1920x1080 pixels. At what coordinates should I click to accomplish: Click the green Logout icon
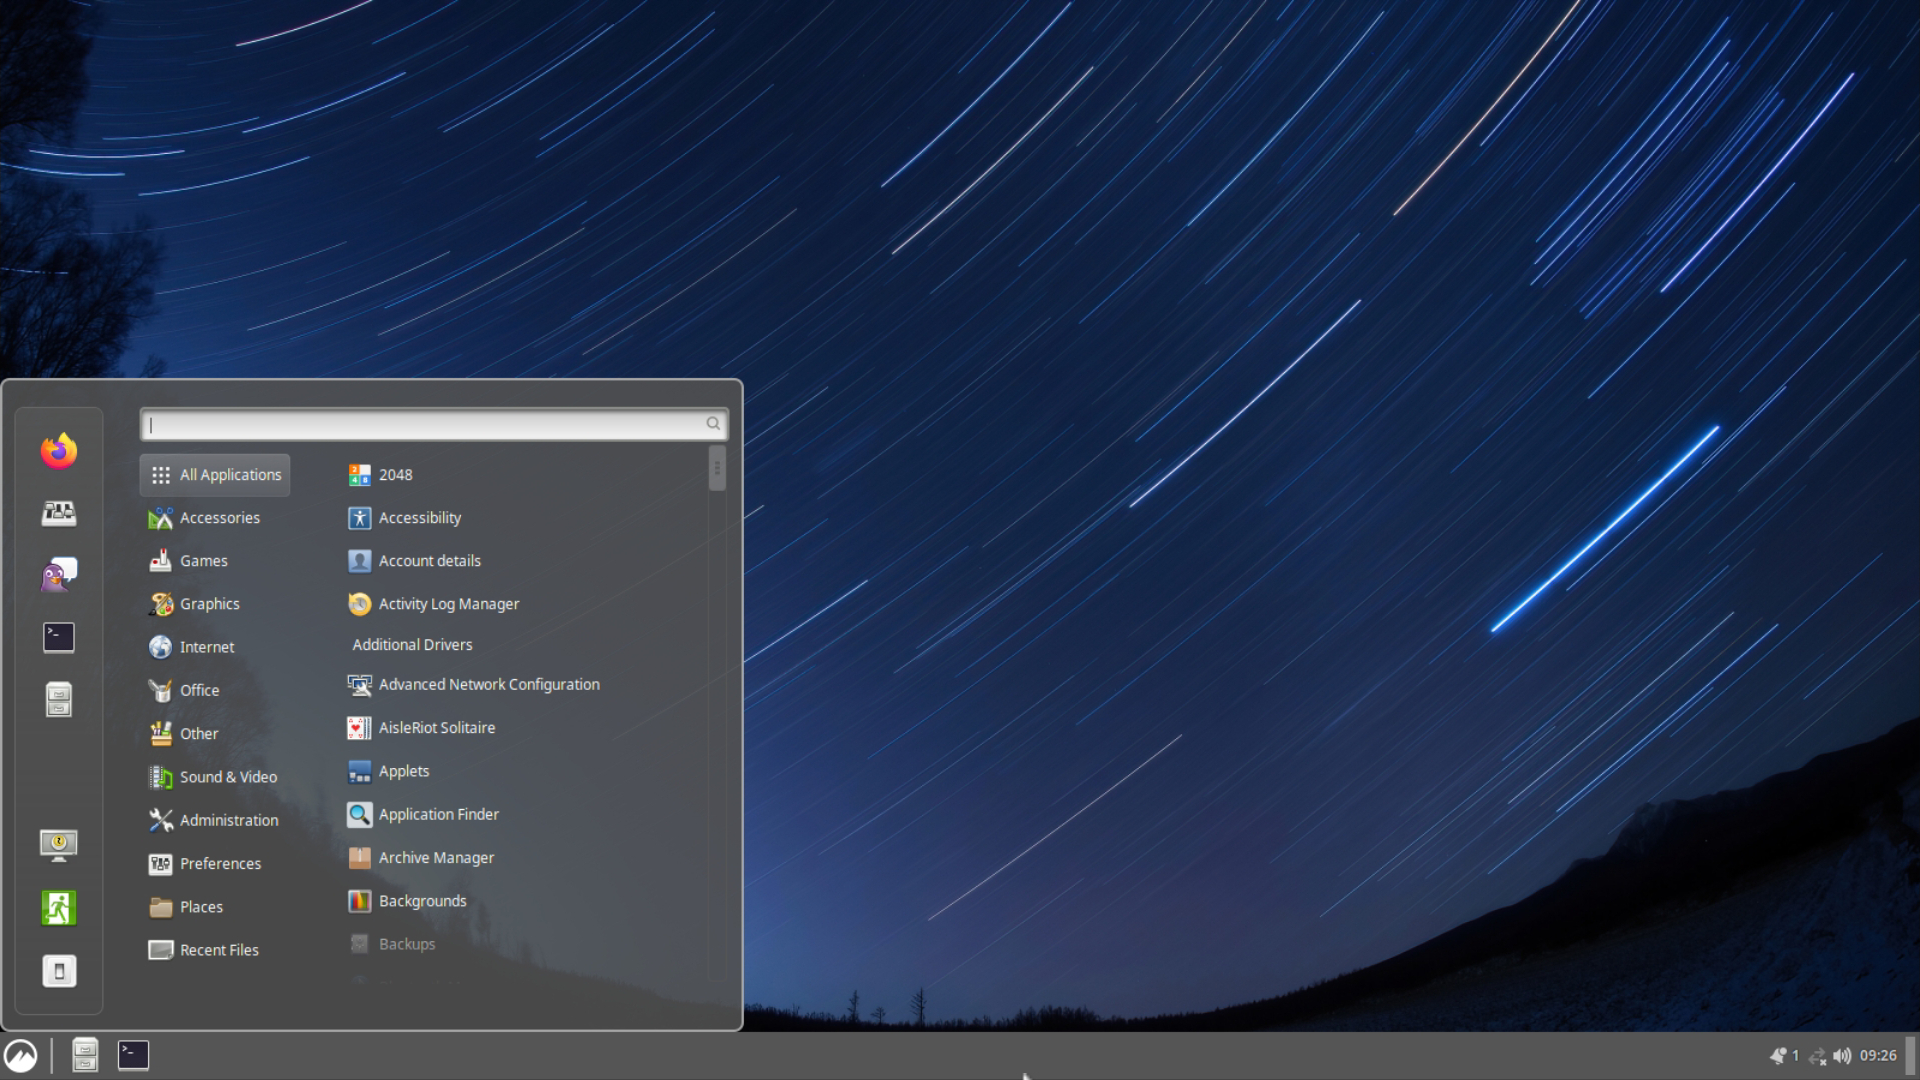pyautogui.click(x=59, y=908)
